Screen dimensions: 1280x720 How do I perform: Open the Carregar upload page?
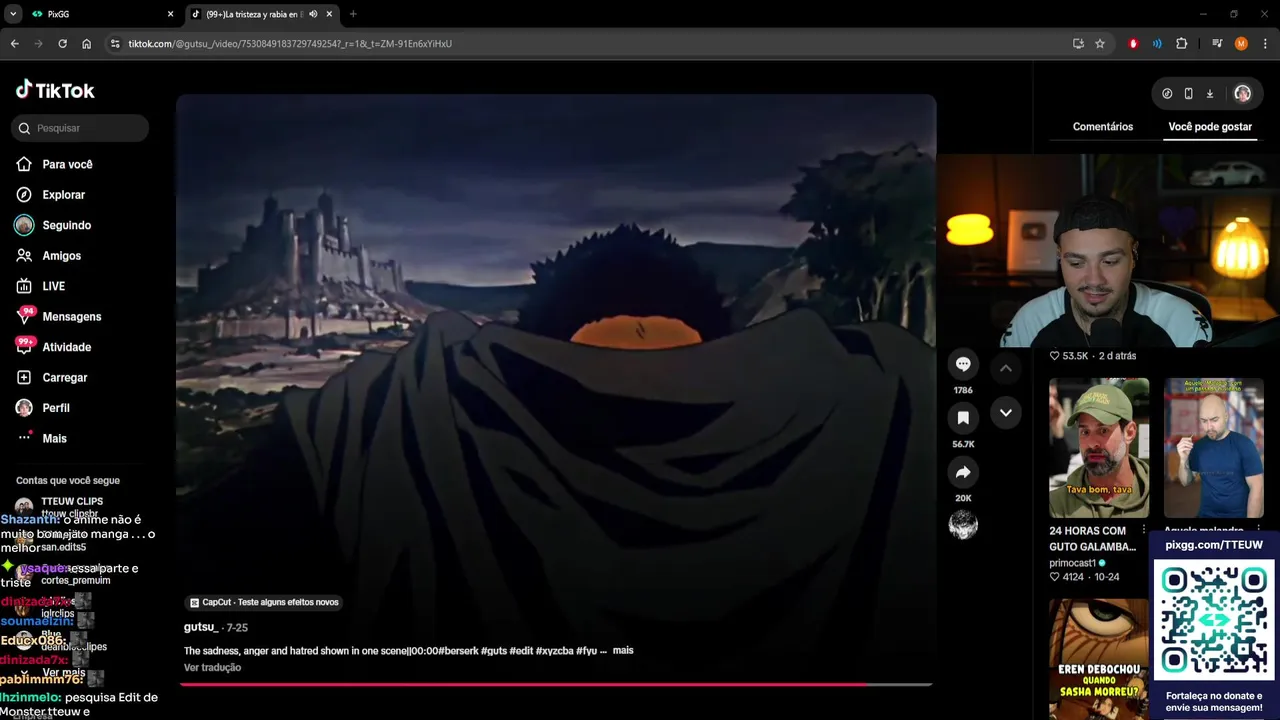[52, 377]
